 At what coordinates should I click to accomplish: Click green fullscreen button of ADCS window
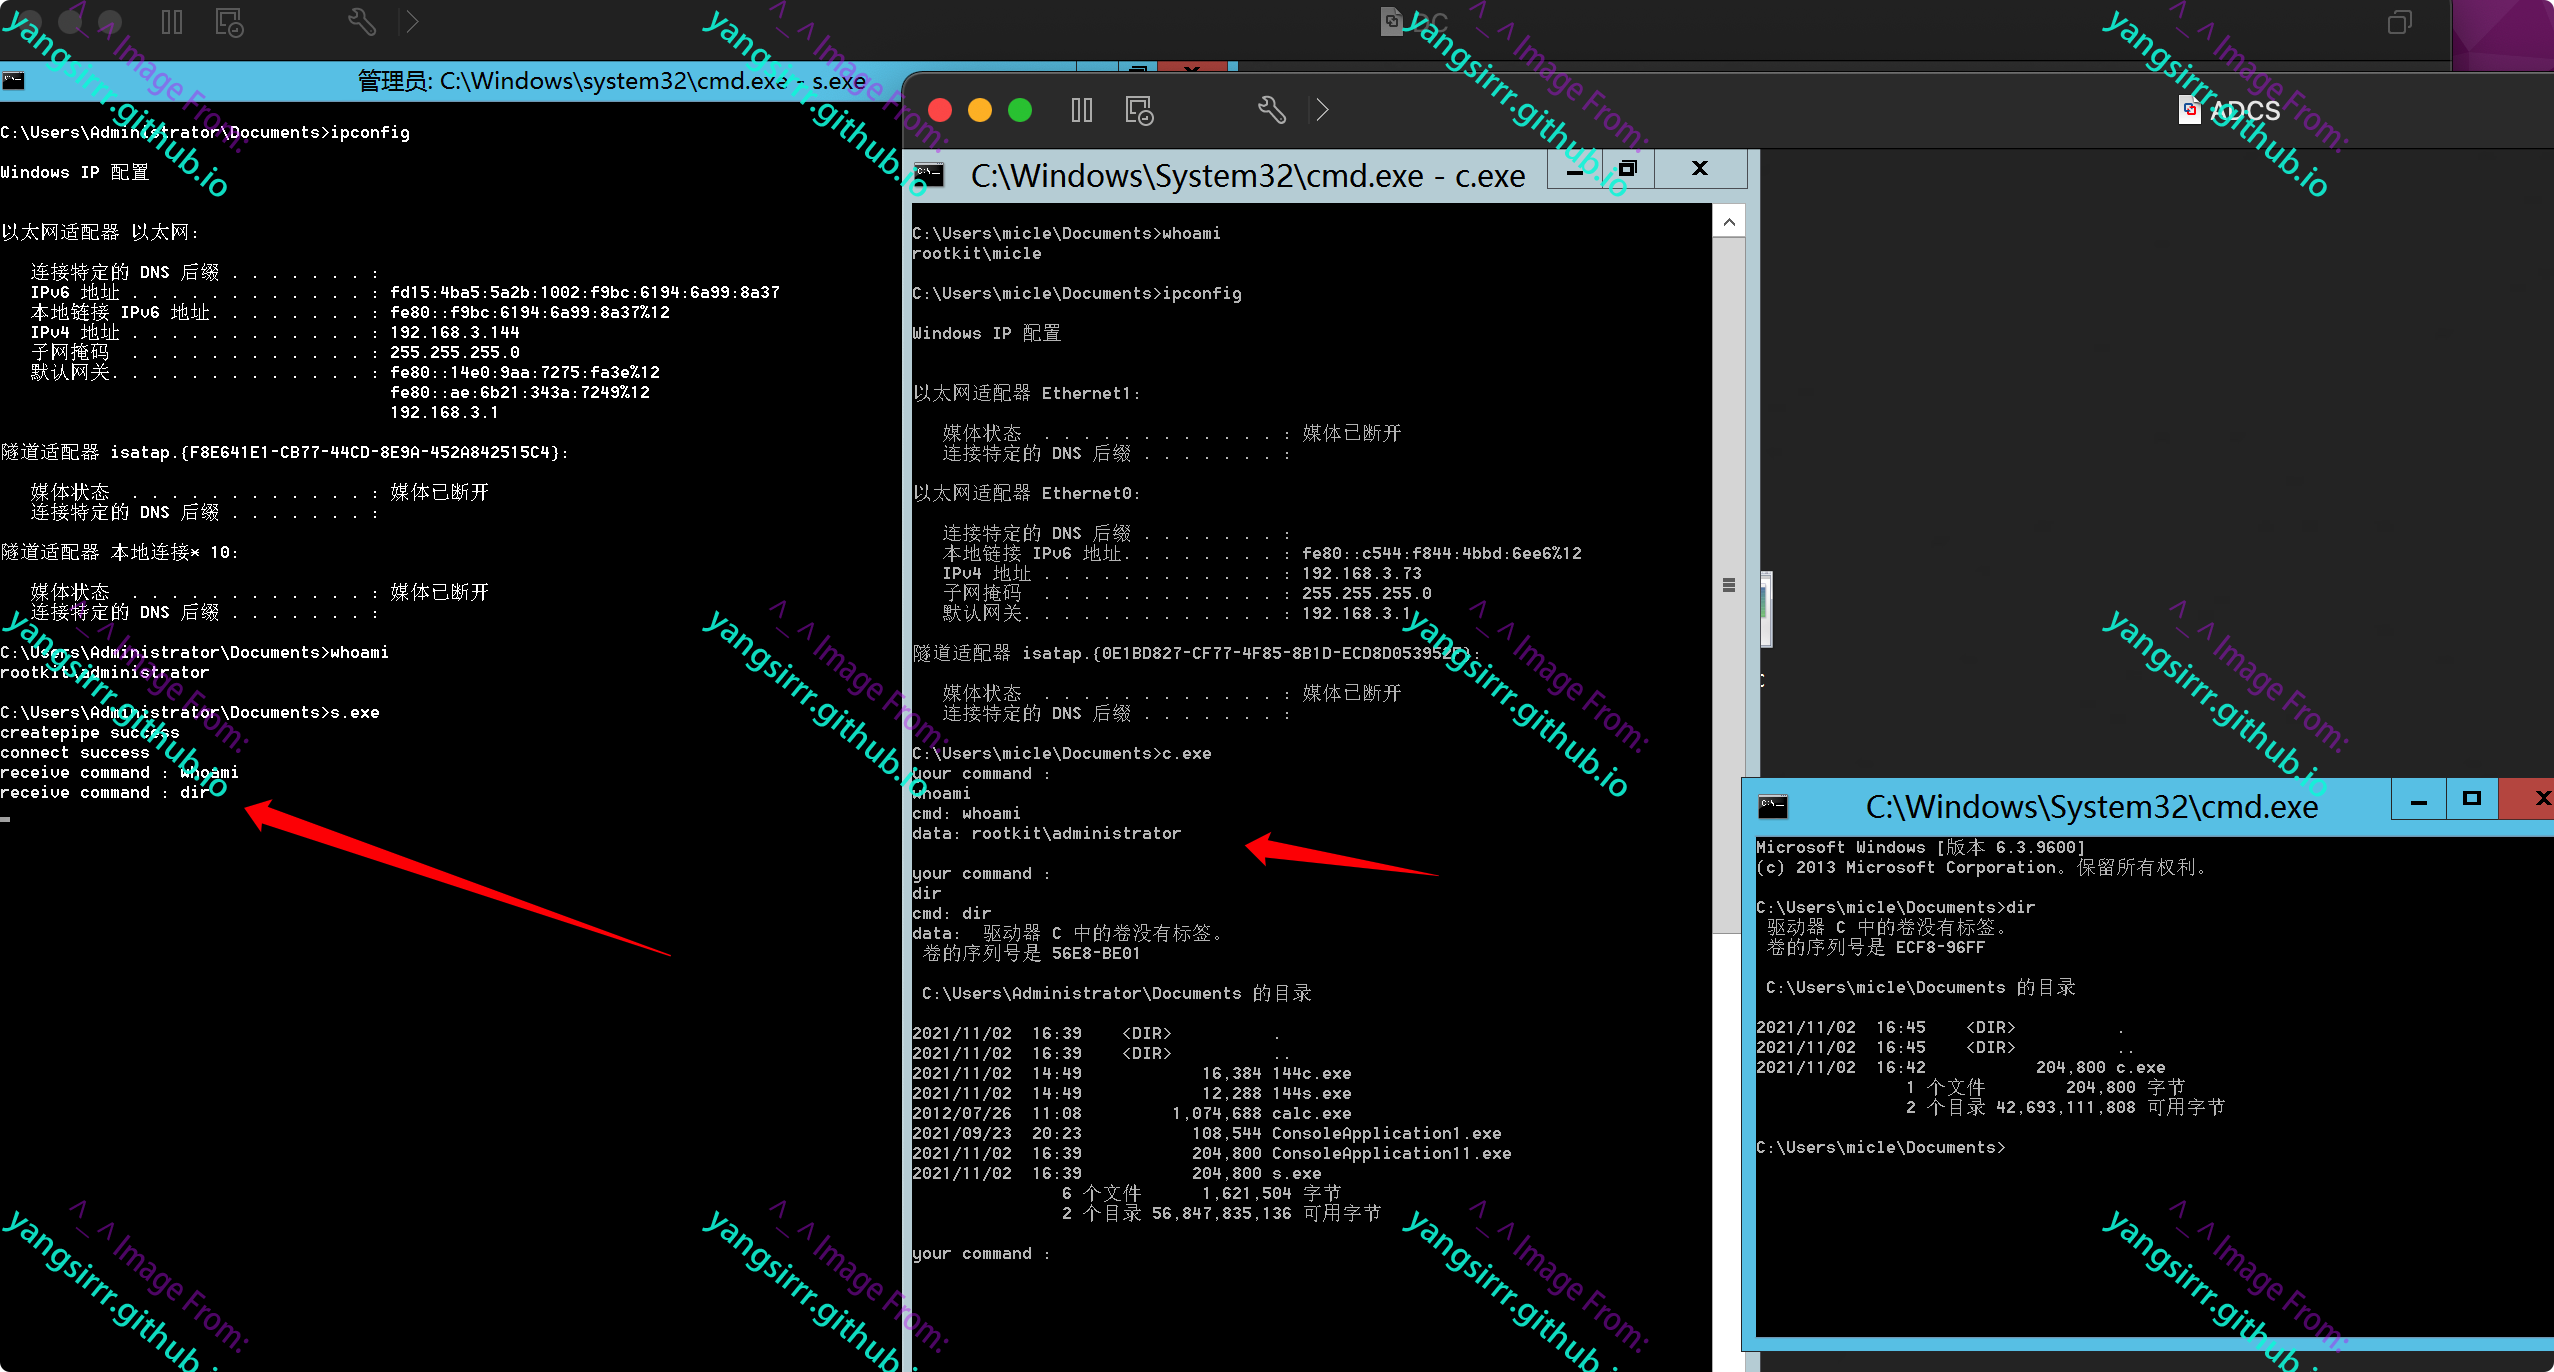click(x=1020, y=110)
